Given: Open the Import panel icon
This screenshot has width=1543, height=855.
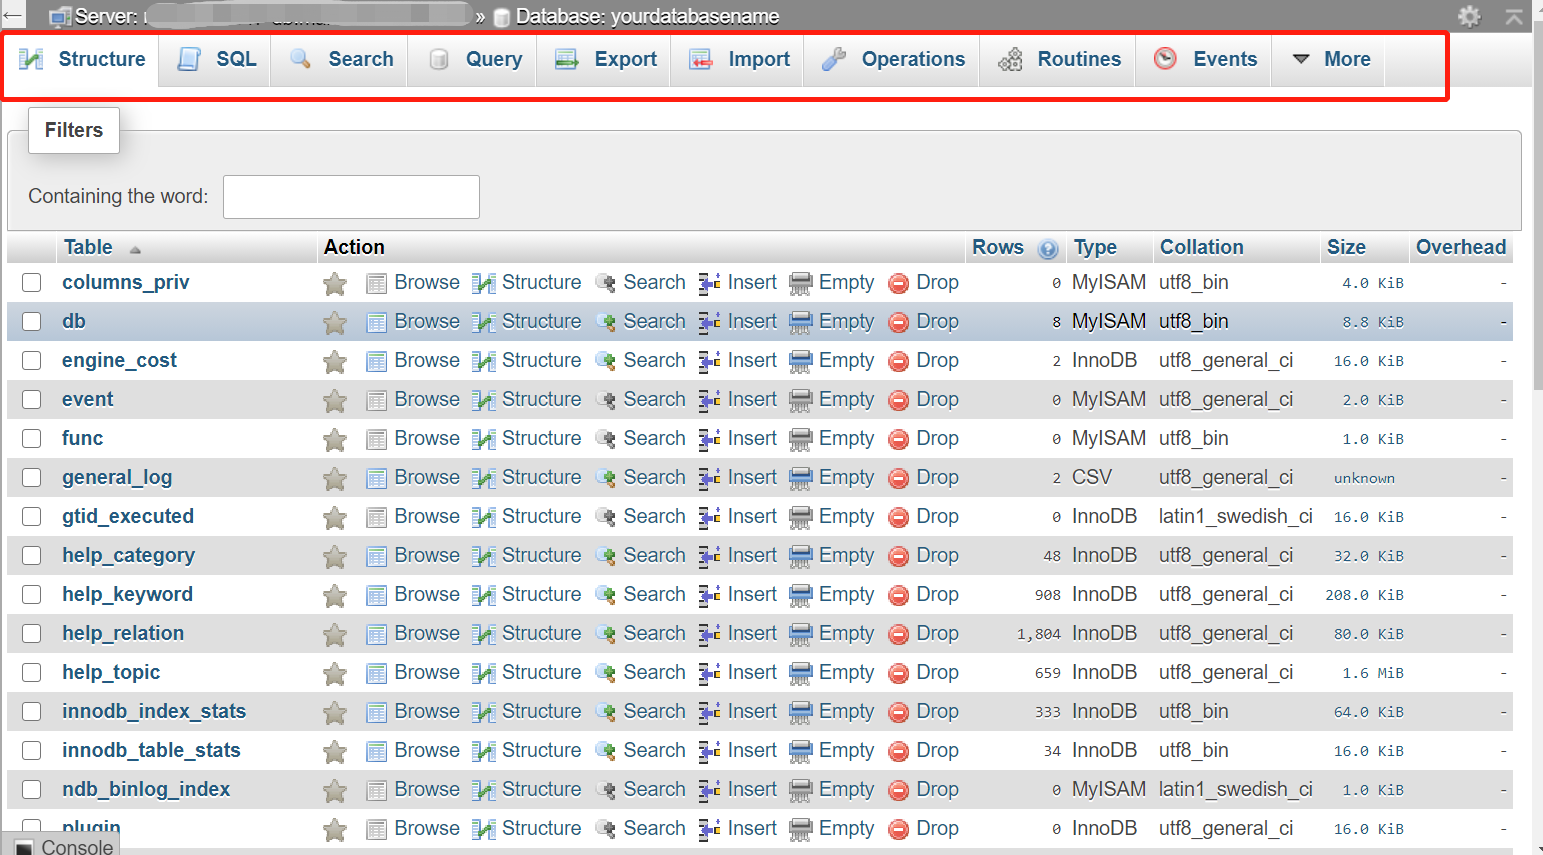Looking at the screenshot, I should coord(700,59).
